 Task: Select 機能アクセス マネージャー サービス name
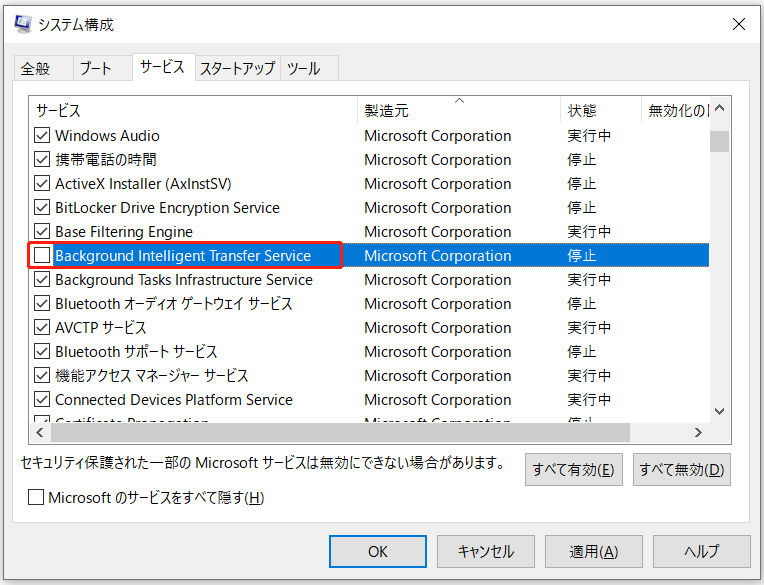pos(152,376)
